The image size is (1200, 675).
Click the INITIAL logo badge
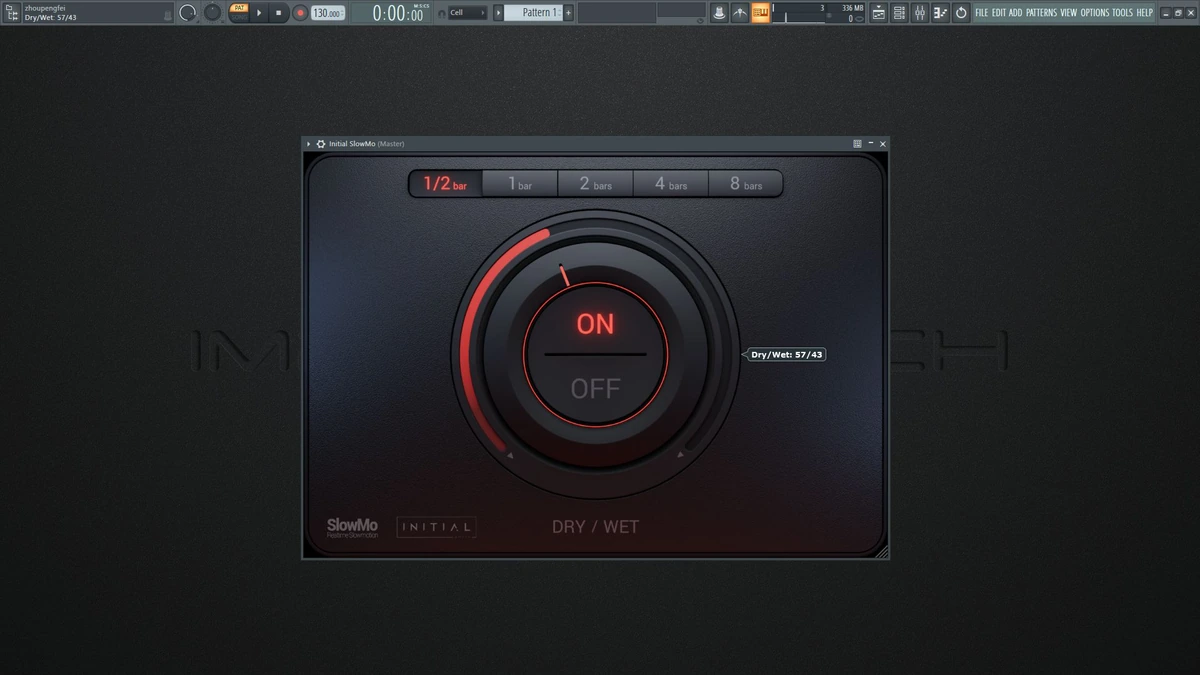[x=437, y=527]
